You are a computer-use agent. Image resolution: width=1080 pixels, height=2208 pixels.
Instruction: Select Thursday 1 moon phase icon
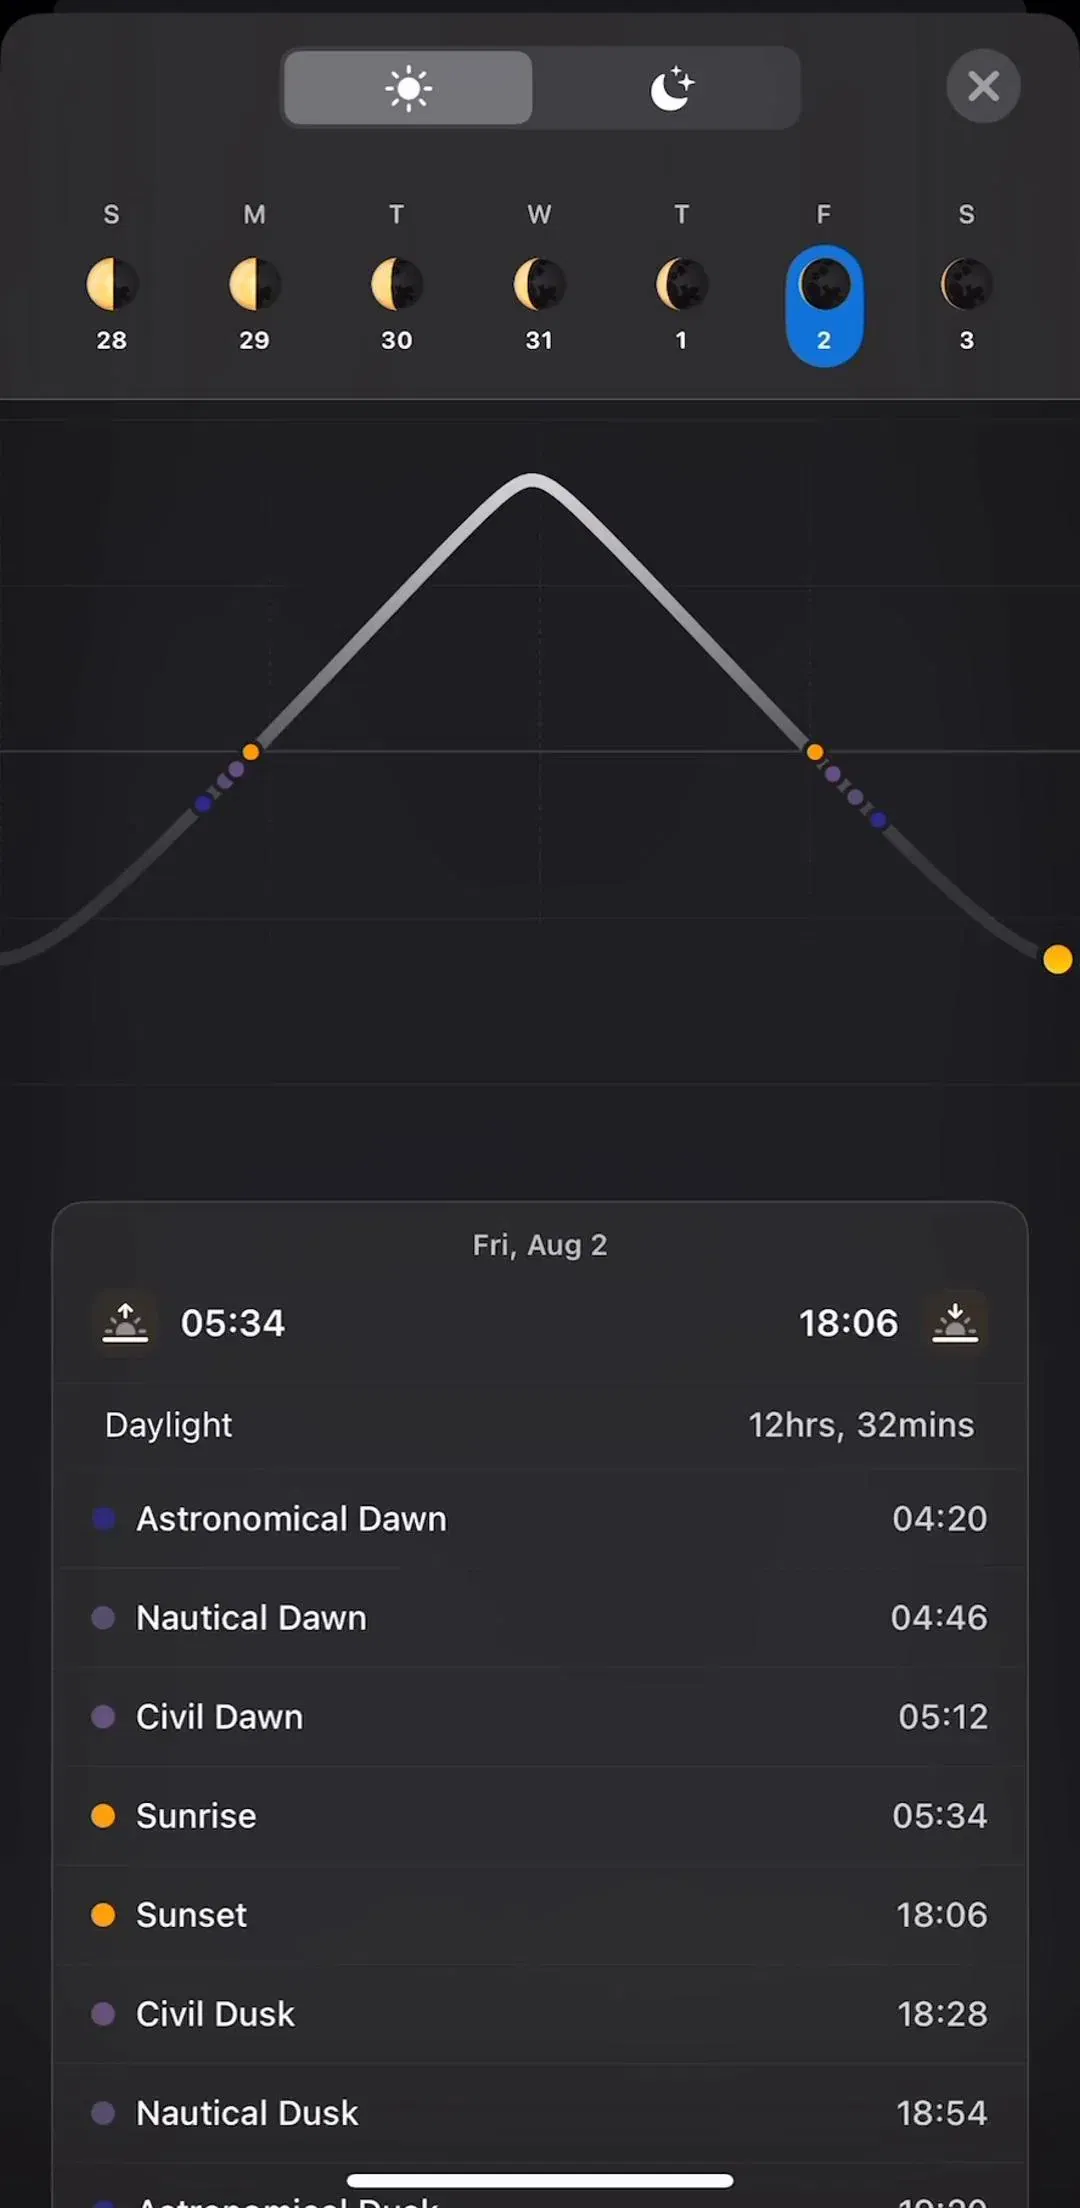682,285
